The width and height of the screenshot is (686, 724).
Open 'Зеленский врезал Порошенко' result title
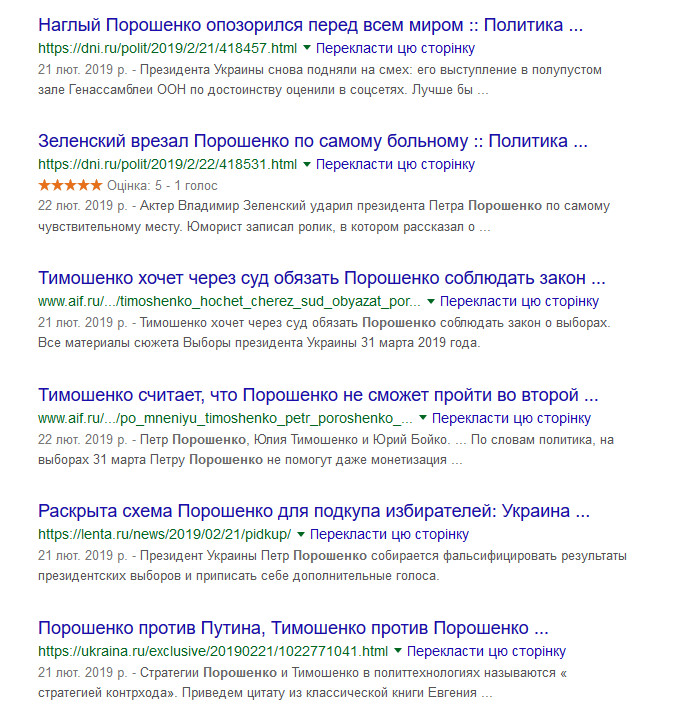[x=313, y=141]
